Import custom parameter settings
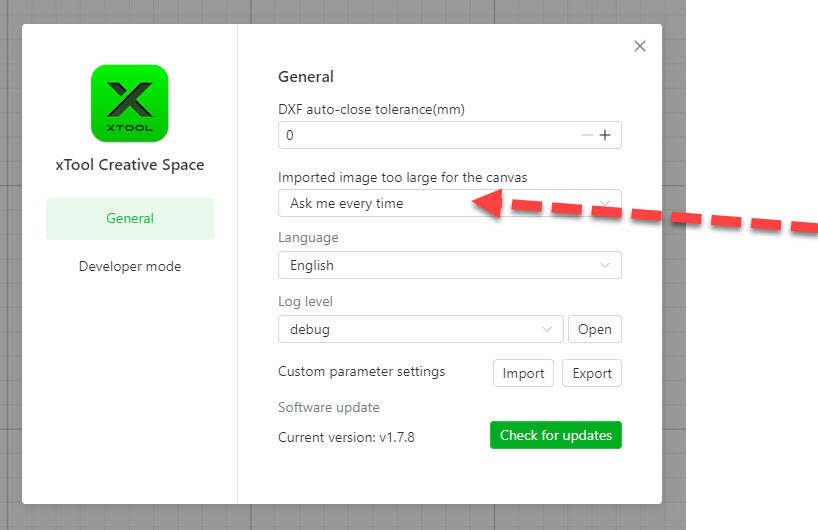The height and width of the screenshot is (530, 818). [523, 373]
